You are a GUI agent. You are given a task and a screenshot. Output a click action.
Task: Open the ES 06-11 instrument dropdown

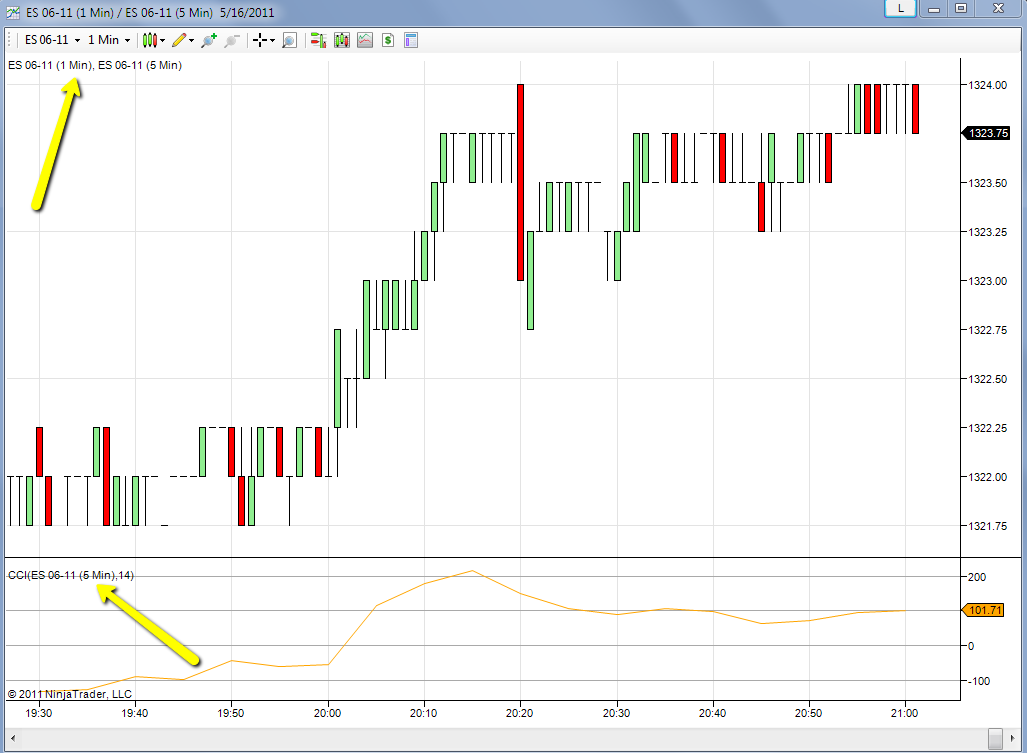click(52, 40)
